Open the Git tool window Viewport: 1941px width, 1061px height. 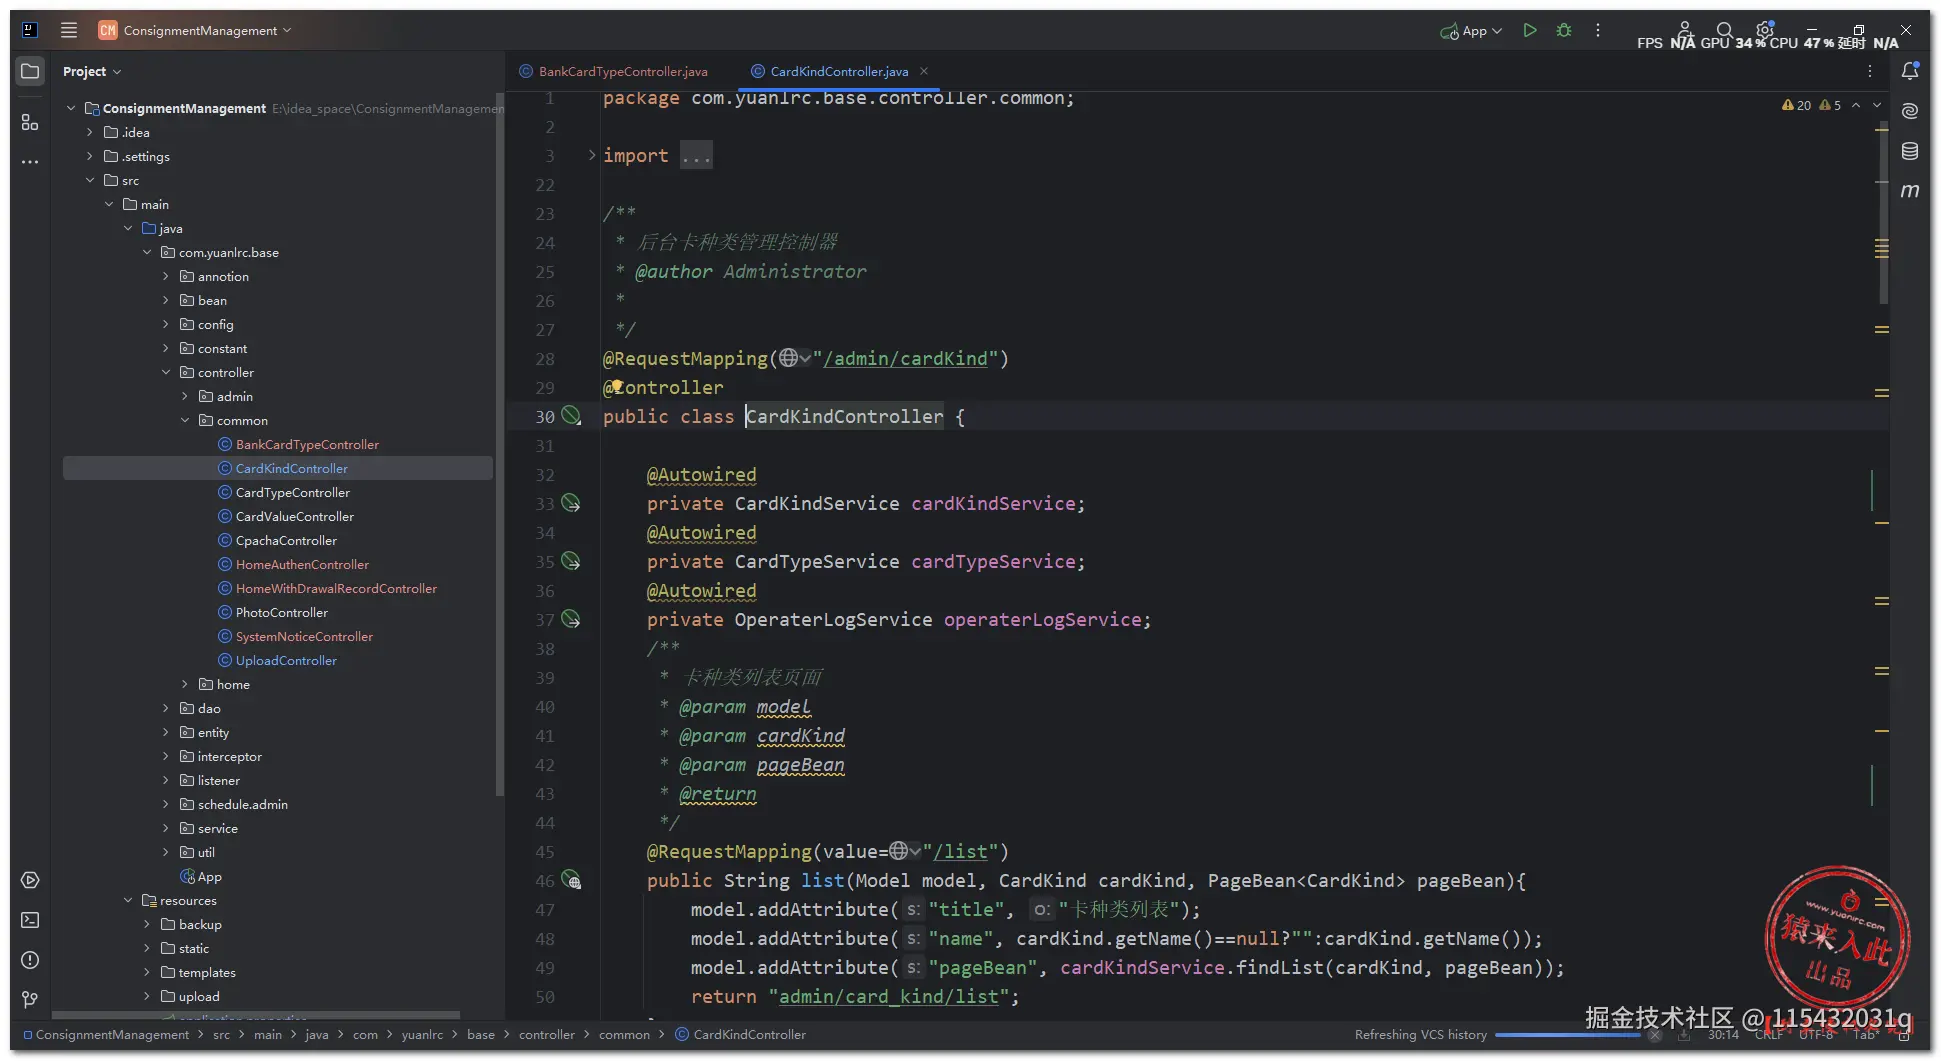click(30, 999)
